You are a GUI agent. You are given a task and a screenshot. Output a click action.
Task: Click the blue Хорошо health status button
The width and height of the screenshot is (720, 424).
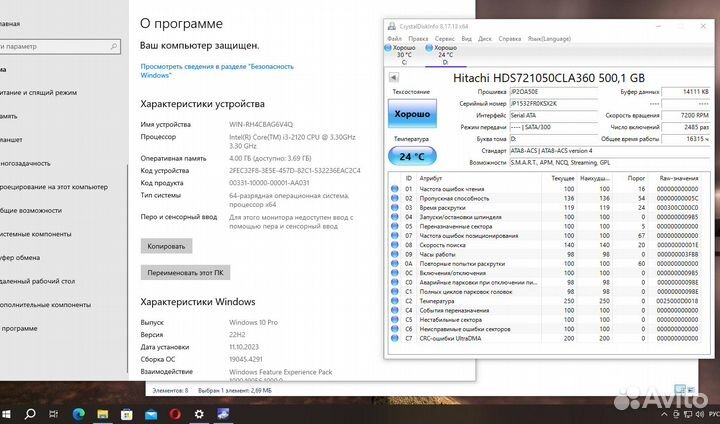click(x=412, y=113)
